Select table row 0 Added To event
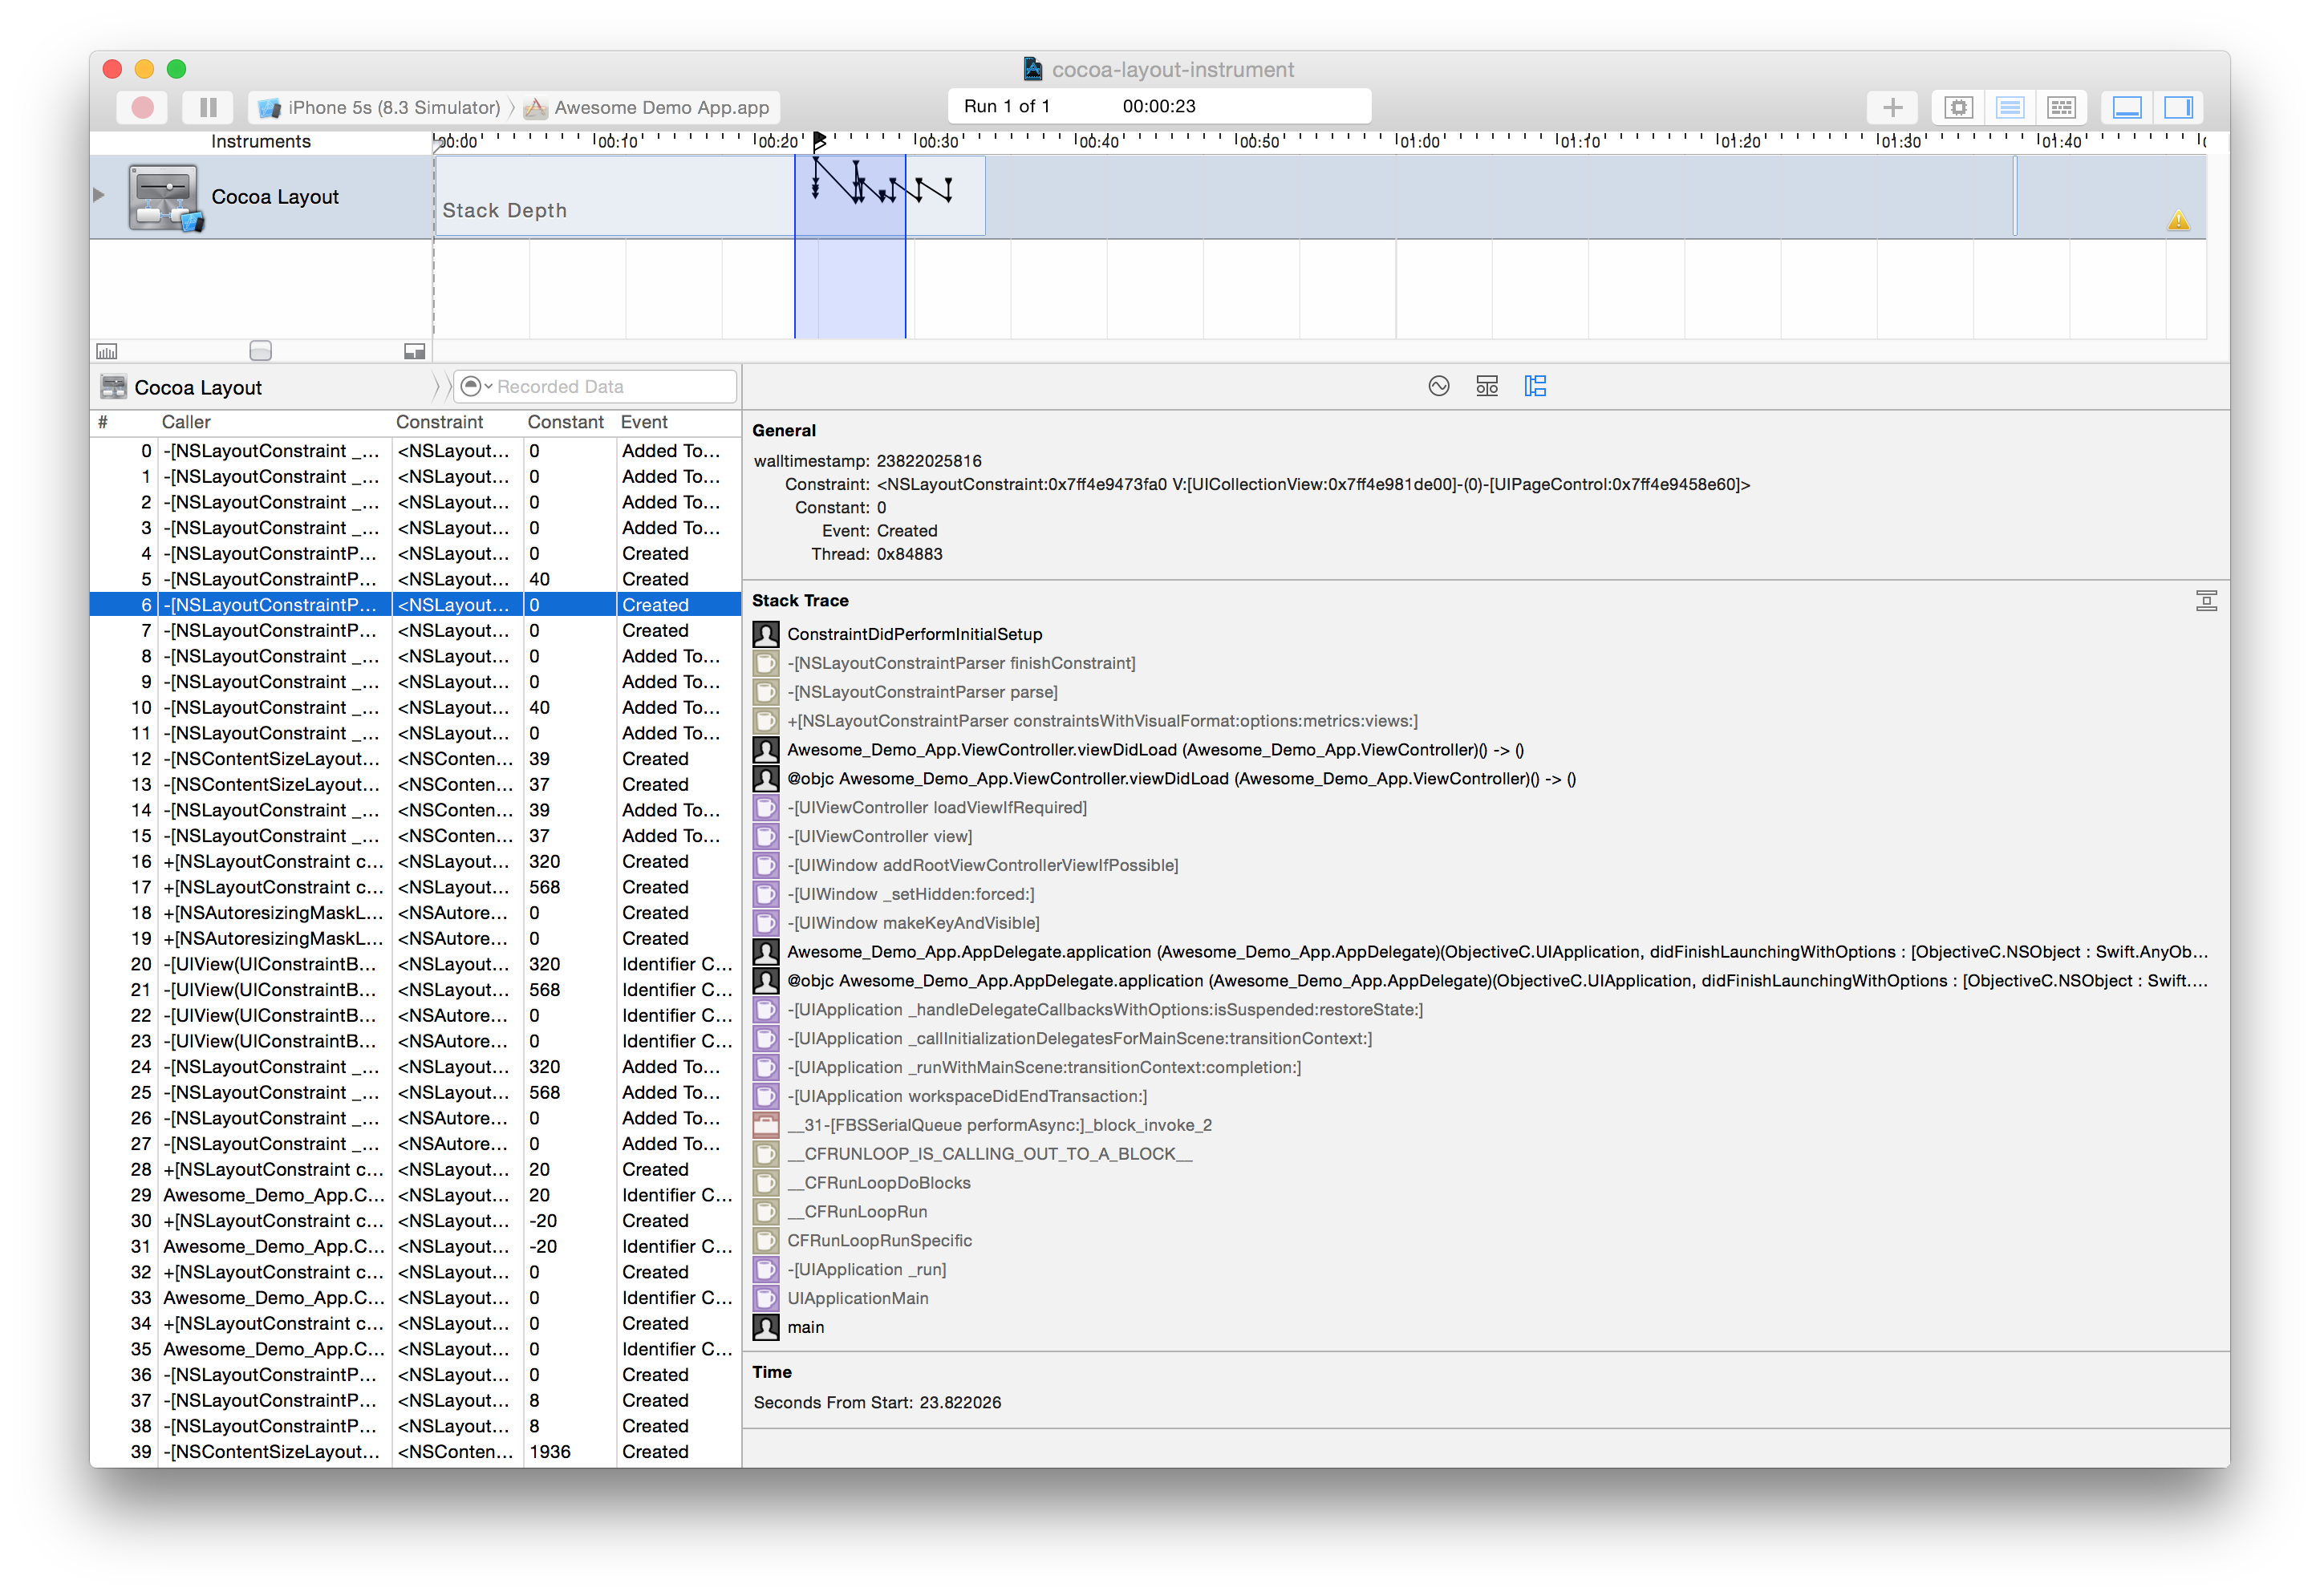Viewport: 2320px width, 1596px height. point(415,451)
